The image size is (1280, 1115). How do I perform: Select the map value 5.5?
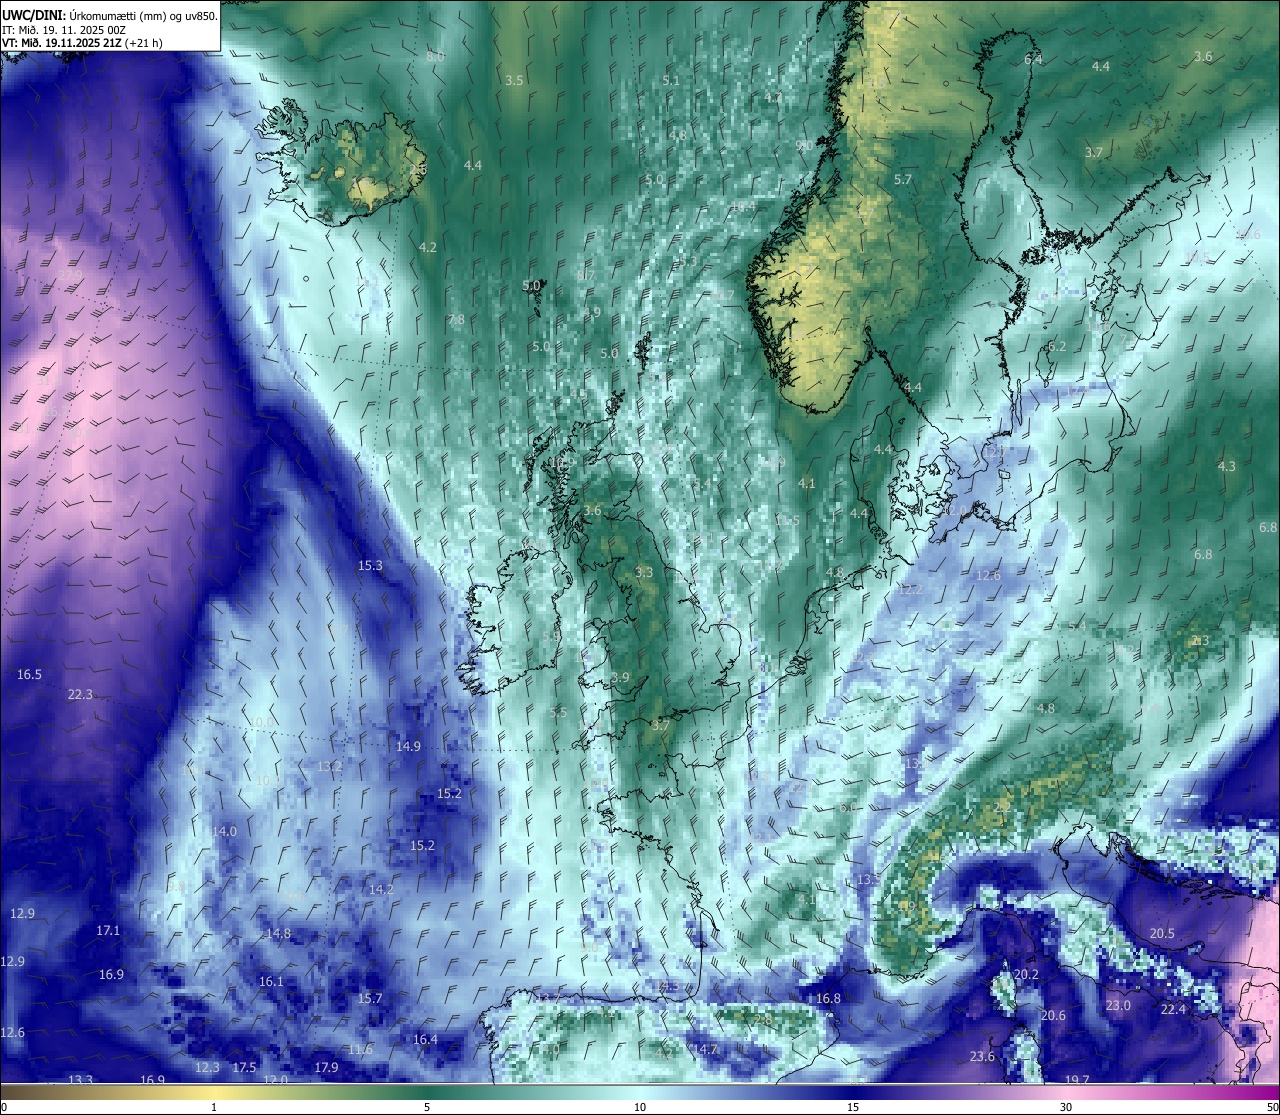[x=558, y=712]
